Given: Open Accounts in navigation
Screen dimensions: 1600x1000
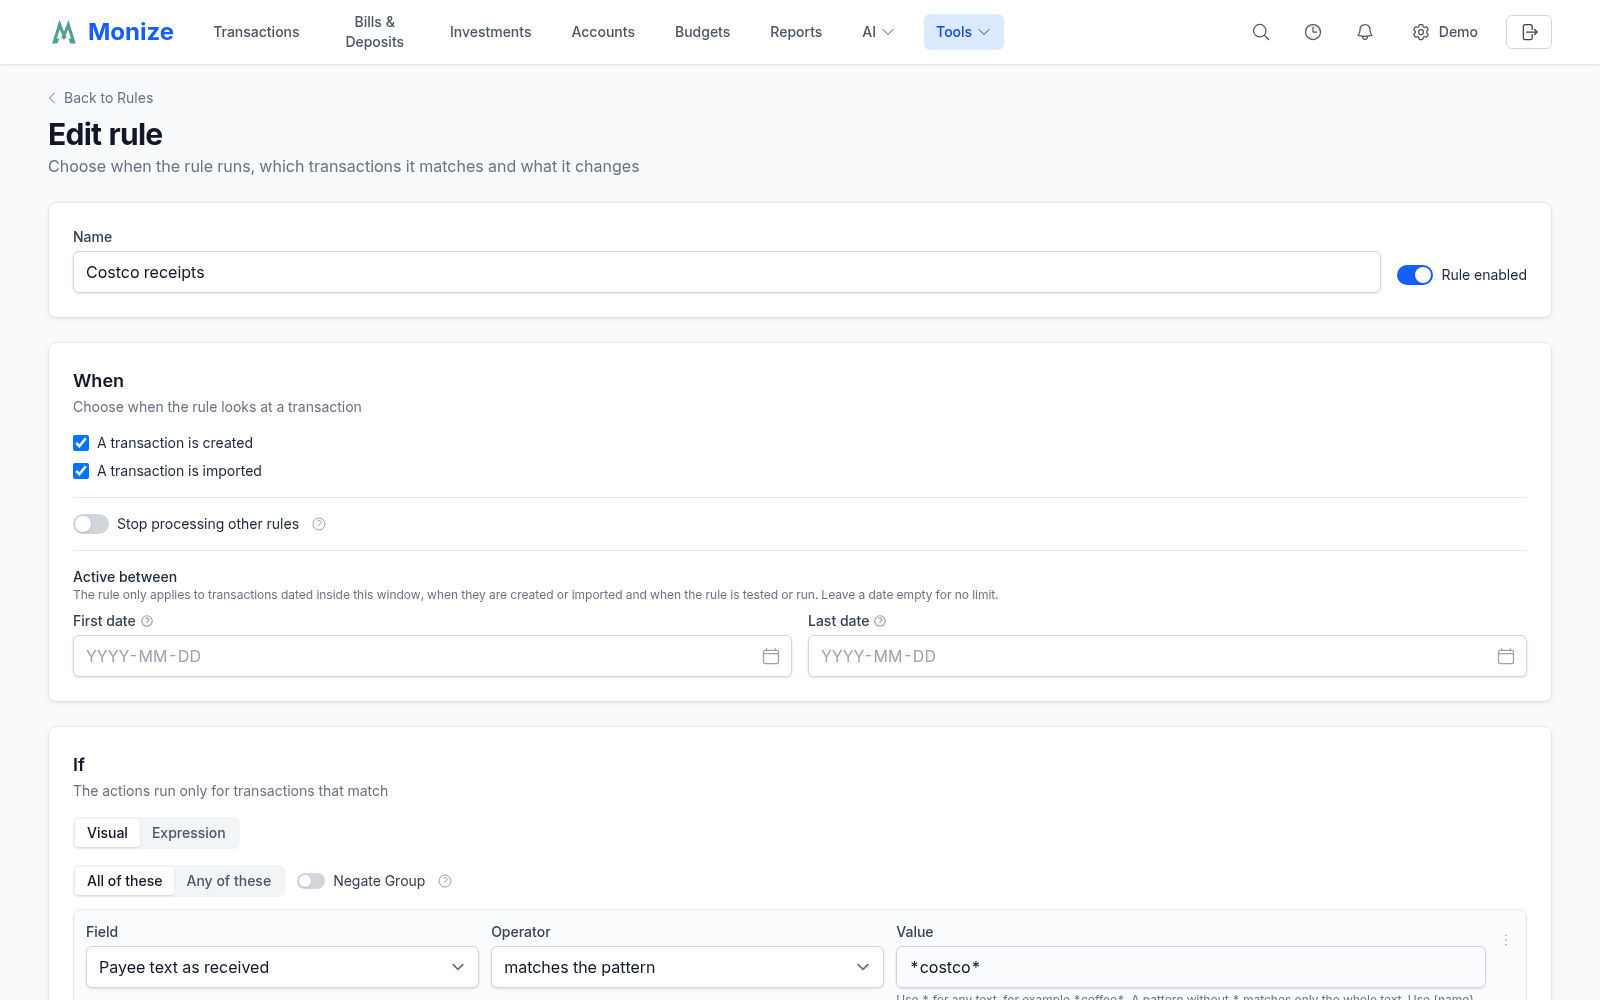Looking at the screenshot, I should pos(603,32).
